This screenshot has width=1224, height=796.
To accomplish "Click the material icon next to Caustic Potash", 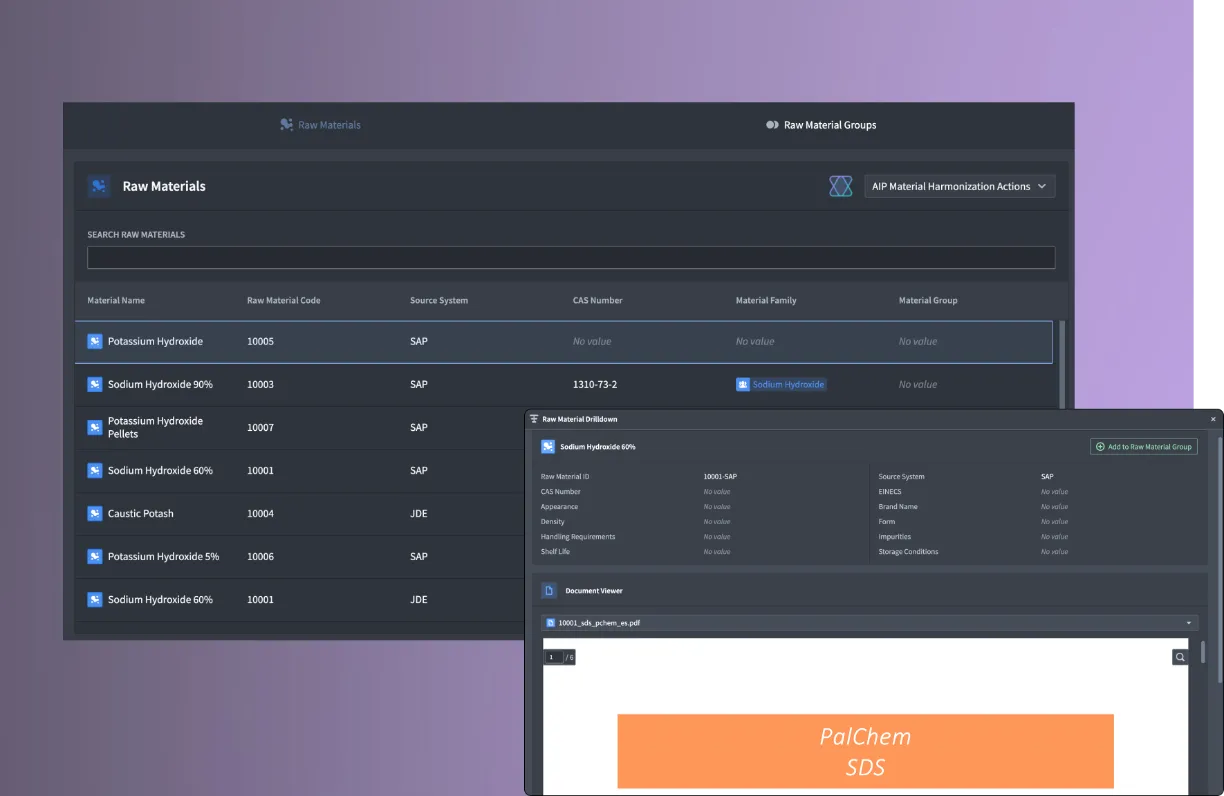I will (95, 513).
